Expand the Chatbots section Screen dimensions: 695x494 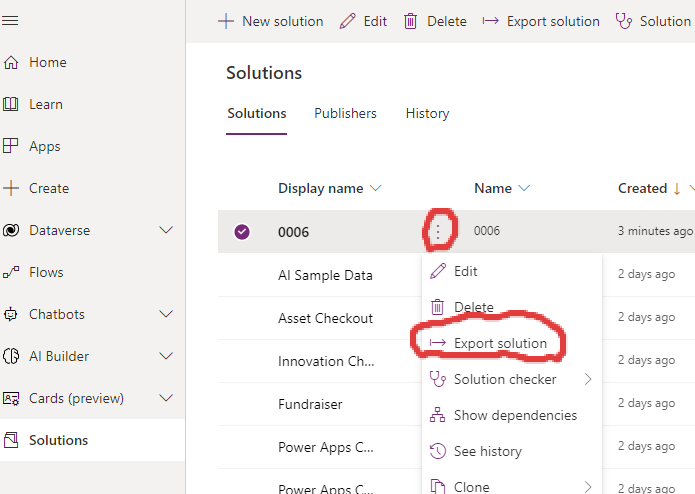coord(166,314)
